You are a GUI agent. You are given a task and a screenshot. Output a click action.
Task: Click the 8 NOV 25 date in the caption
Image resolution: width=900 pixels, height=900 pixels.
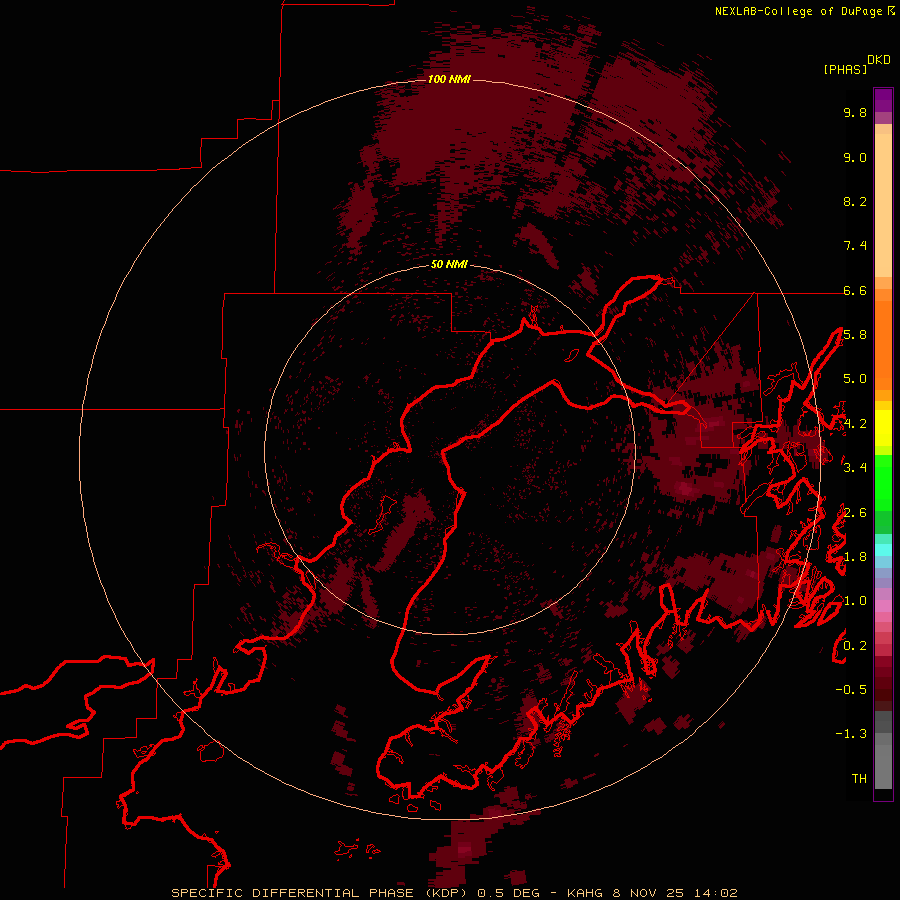[649, 893]
